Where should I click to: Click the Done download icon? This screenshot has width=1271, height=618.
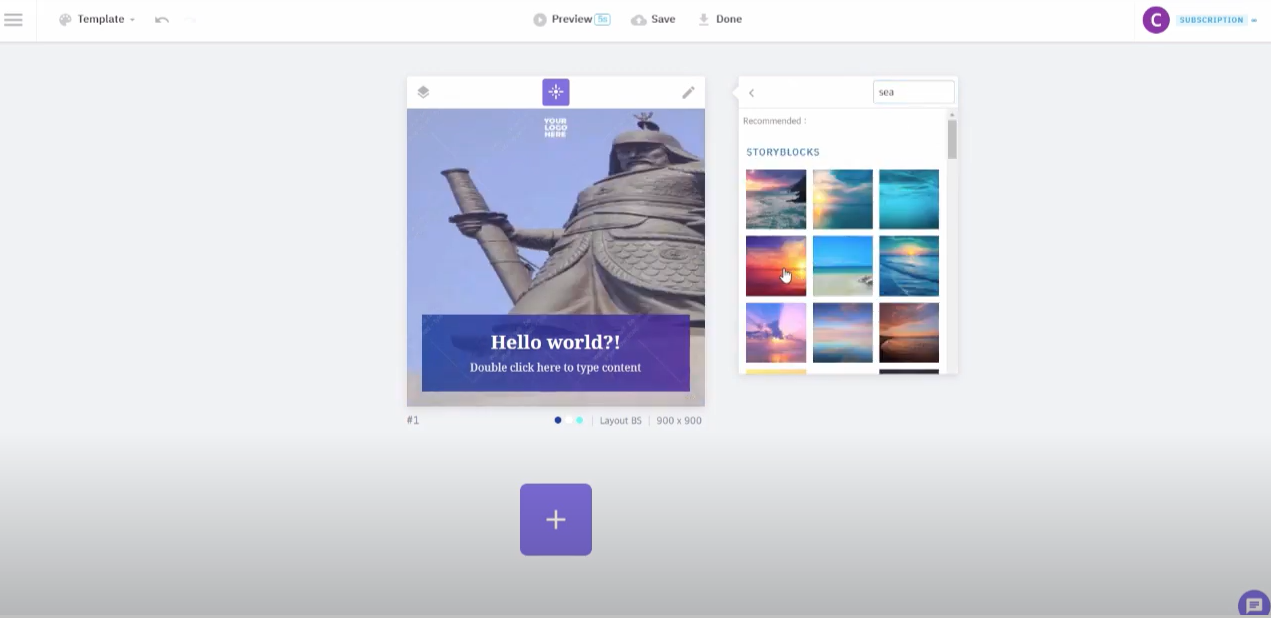click(702, 18)
